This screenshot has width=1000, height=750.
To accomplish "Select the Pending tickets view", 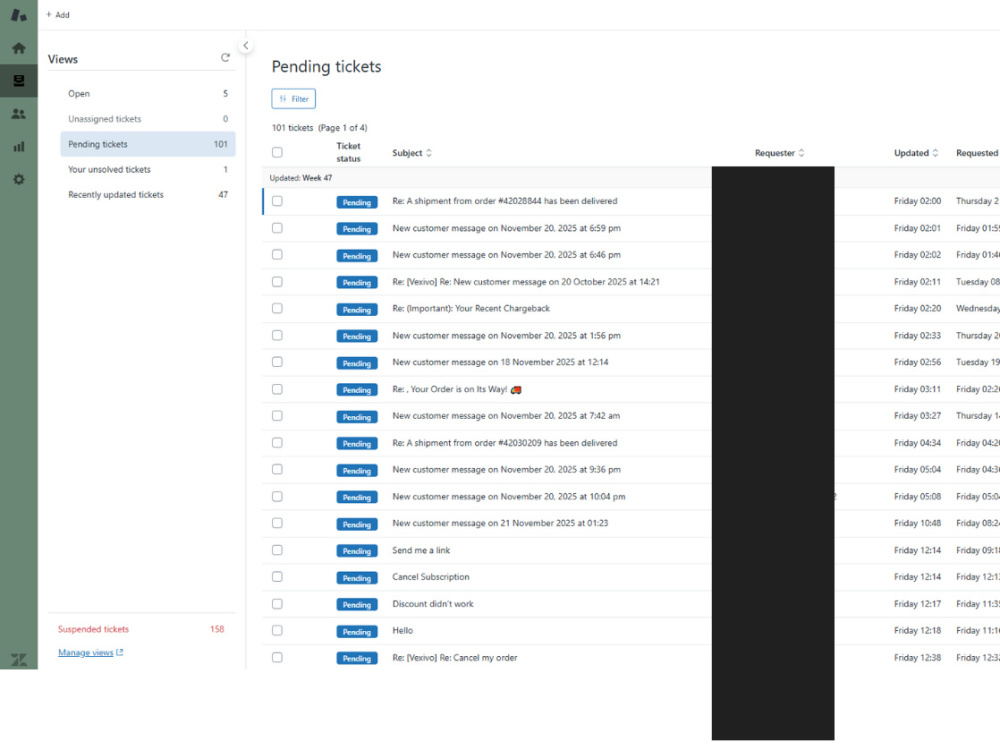I will 148,144.
